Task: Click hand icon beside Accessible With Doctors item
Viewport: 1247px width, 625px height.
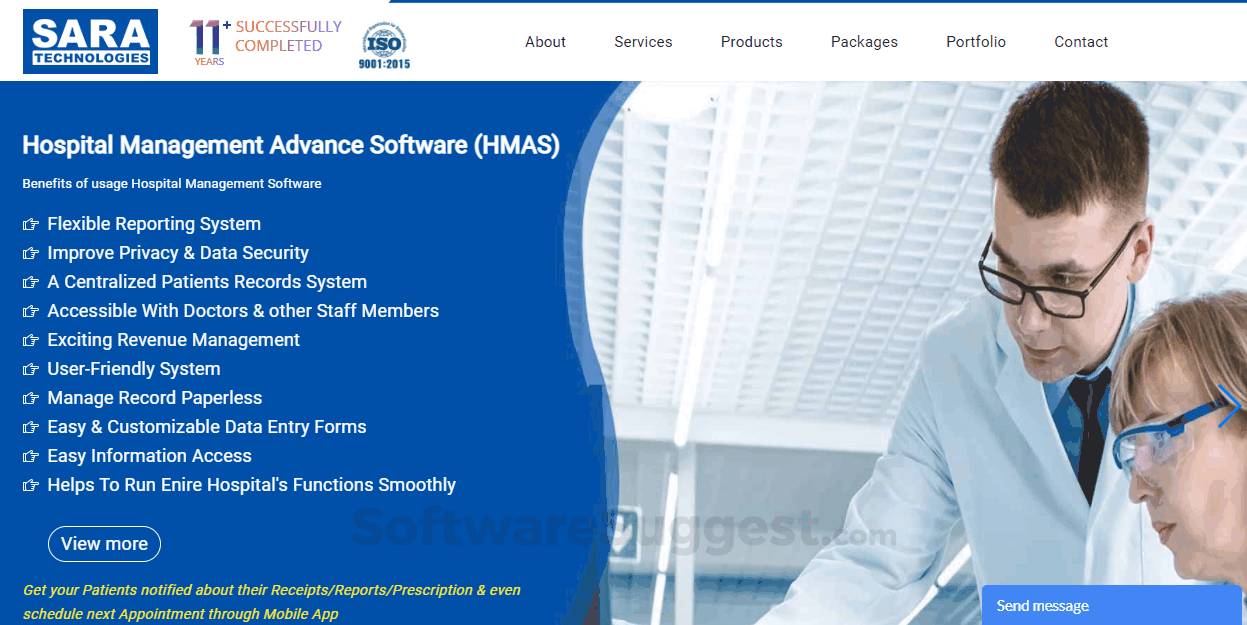Action: [31, 312]
